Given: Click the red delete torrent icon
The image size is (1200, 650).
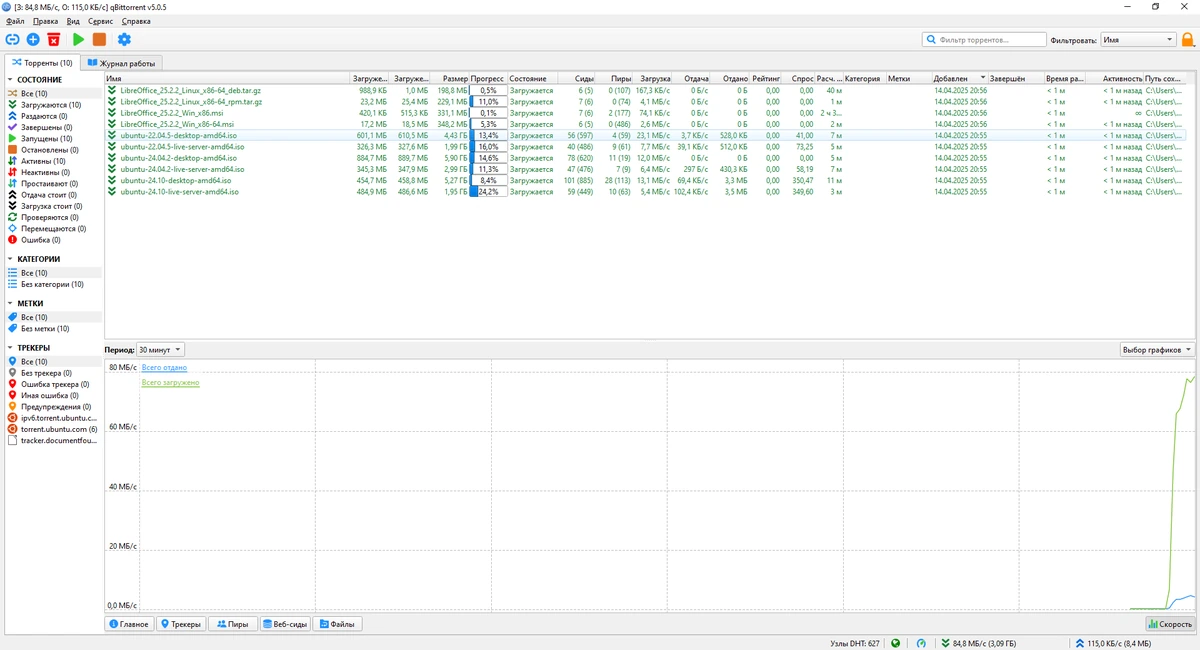Looking at the screenshot, I should (x=54, y=39).
